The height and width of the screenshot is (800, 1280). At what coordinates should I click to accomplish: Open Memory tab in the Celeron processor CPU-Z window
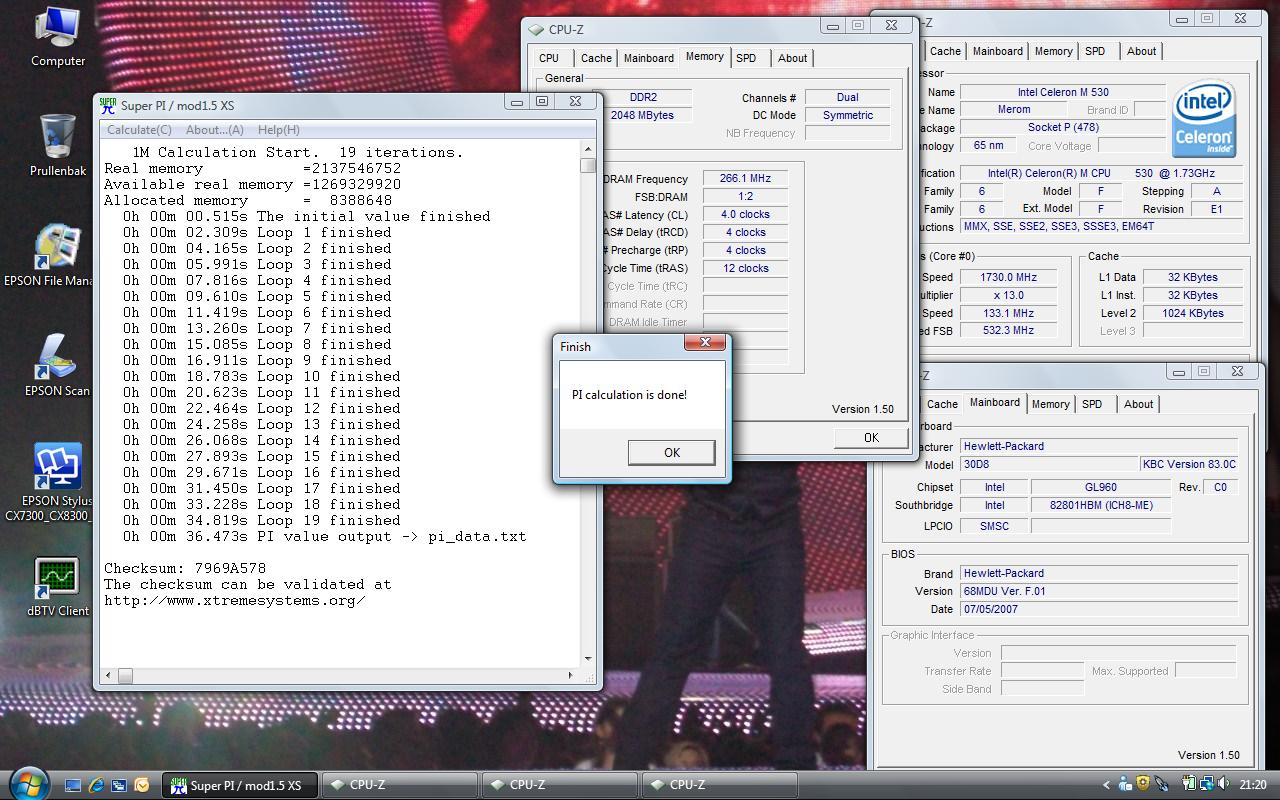[1054, 51]
